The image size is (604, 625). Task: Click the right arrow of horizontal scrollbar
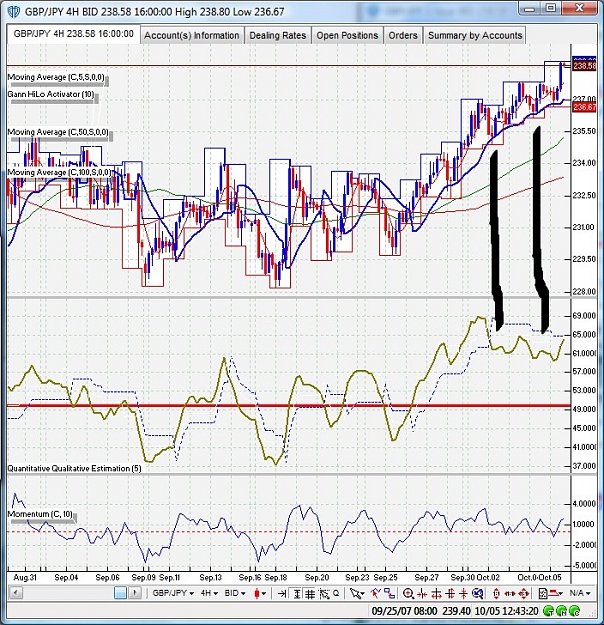pyautogui.click(x=135, y=593)
